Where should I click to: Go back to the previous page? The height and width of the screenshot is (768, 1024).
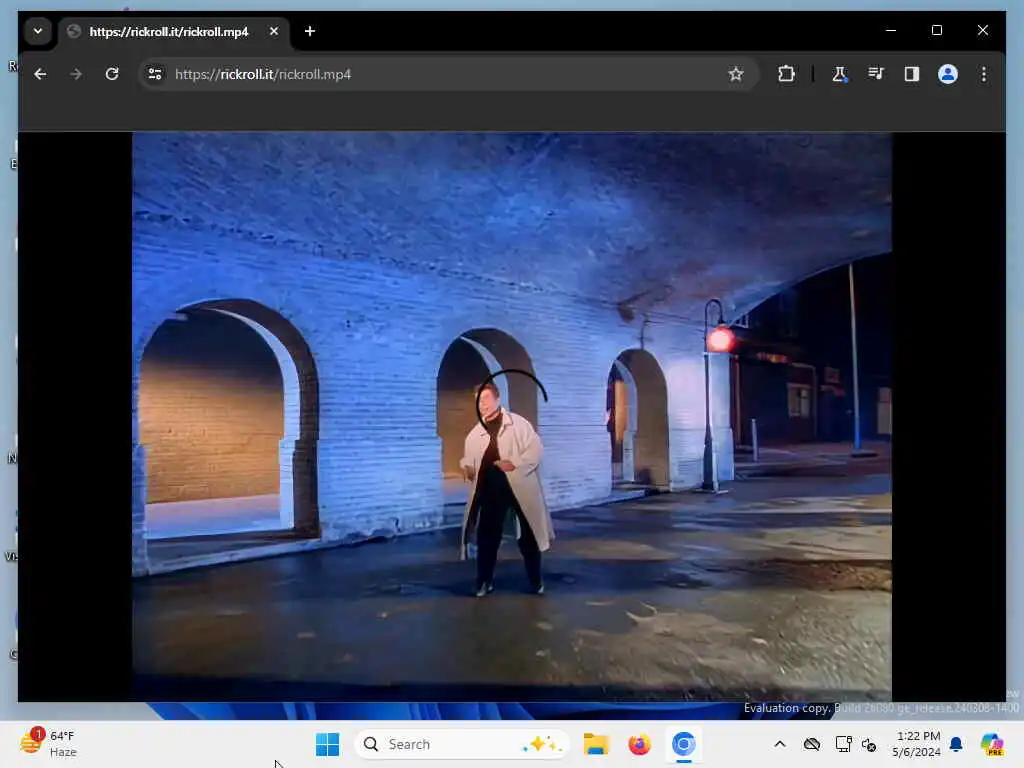pyautogui.click(x=40, y=74)
